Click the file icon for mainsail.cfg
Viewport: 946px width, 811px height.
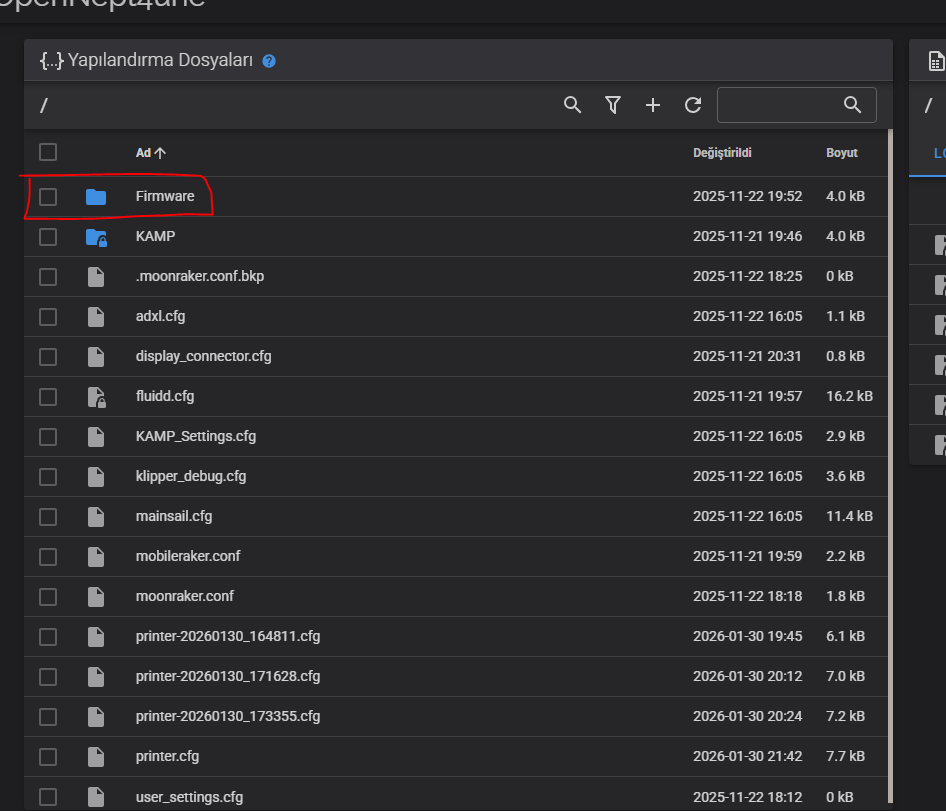coord(96,517)
